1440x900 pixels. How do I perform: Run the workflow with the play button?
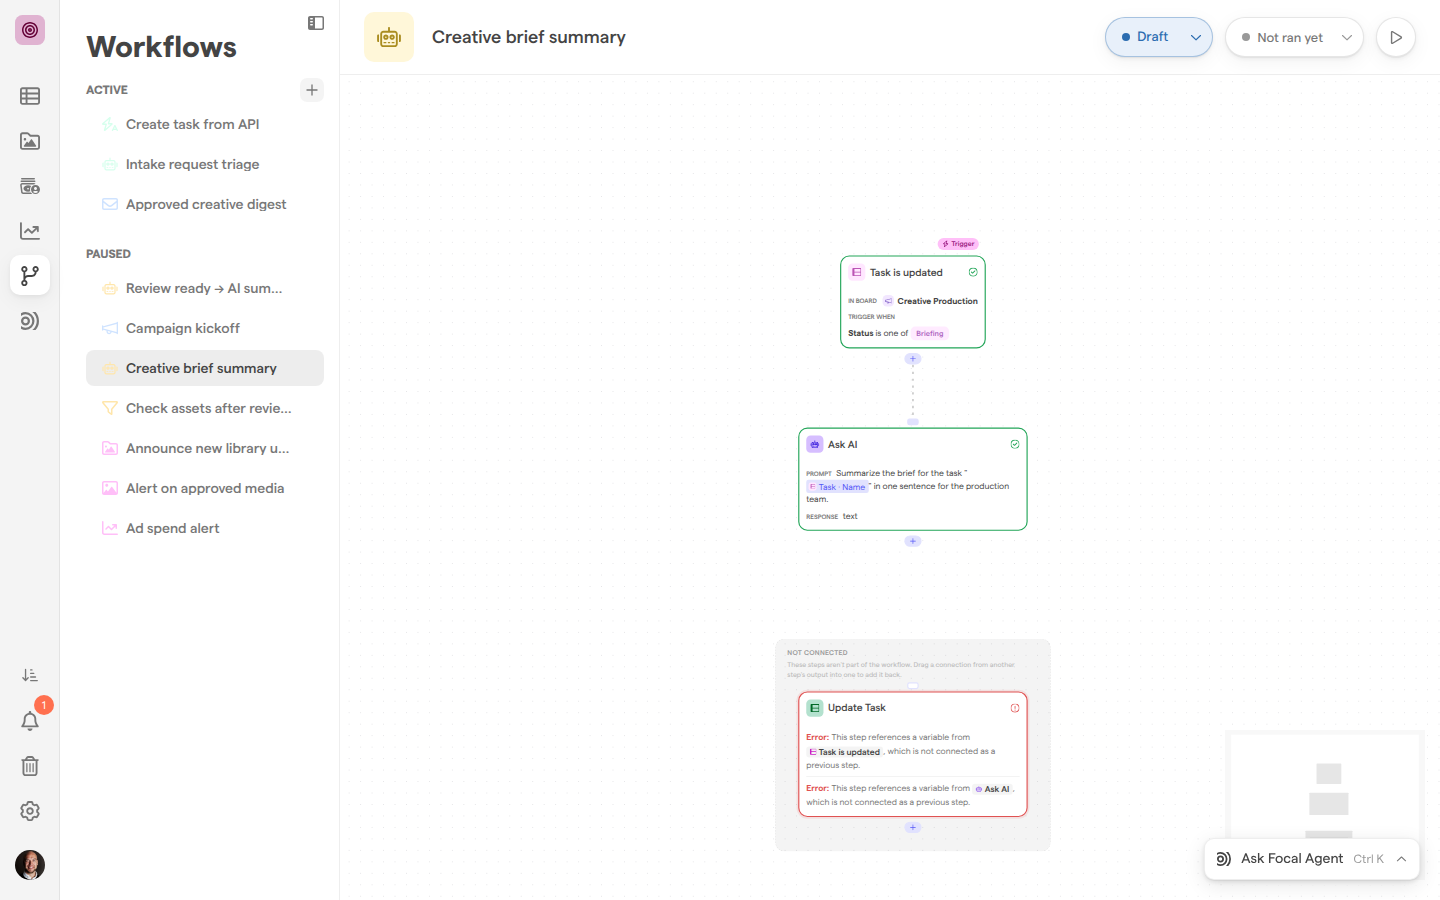(x=1396, y=37)
